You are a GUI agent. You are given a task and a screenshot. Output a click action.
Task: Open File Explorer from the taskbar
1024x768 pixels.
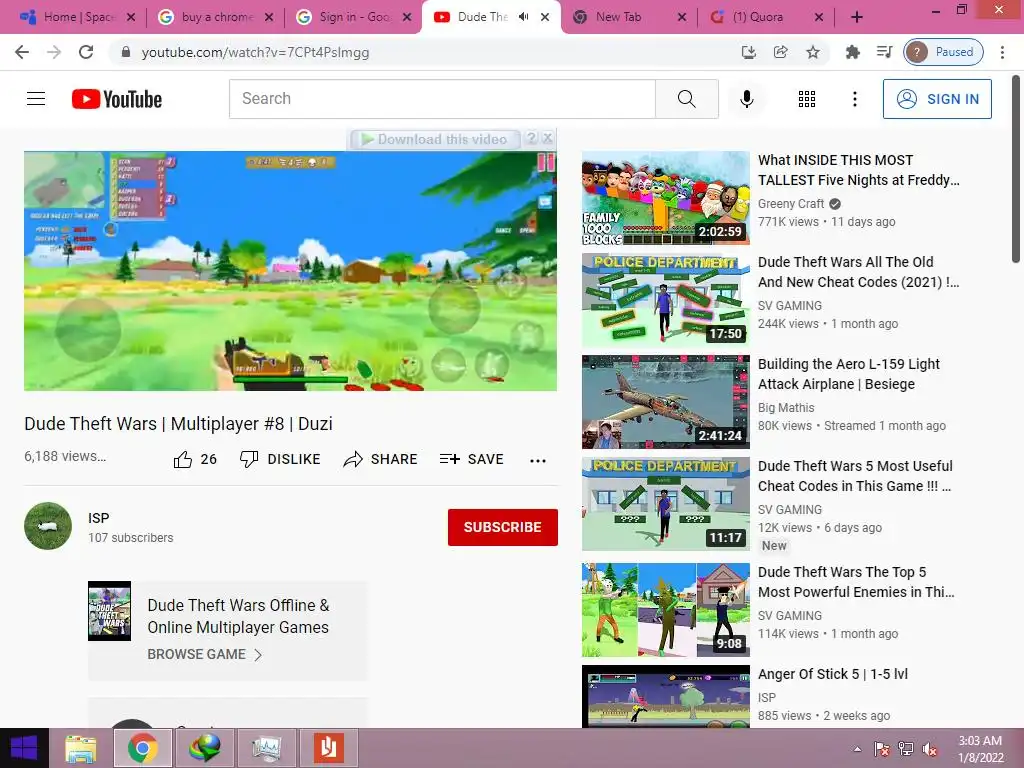pos(80,748)
